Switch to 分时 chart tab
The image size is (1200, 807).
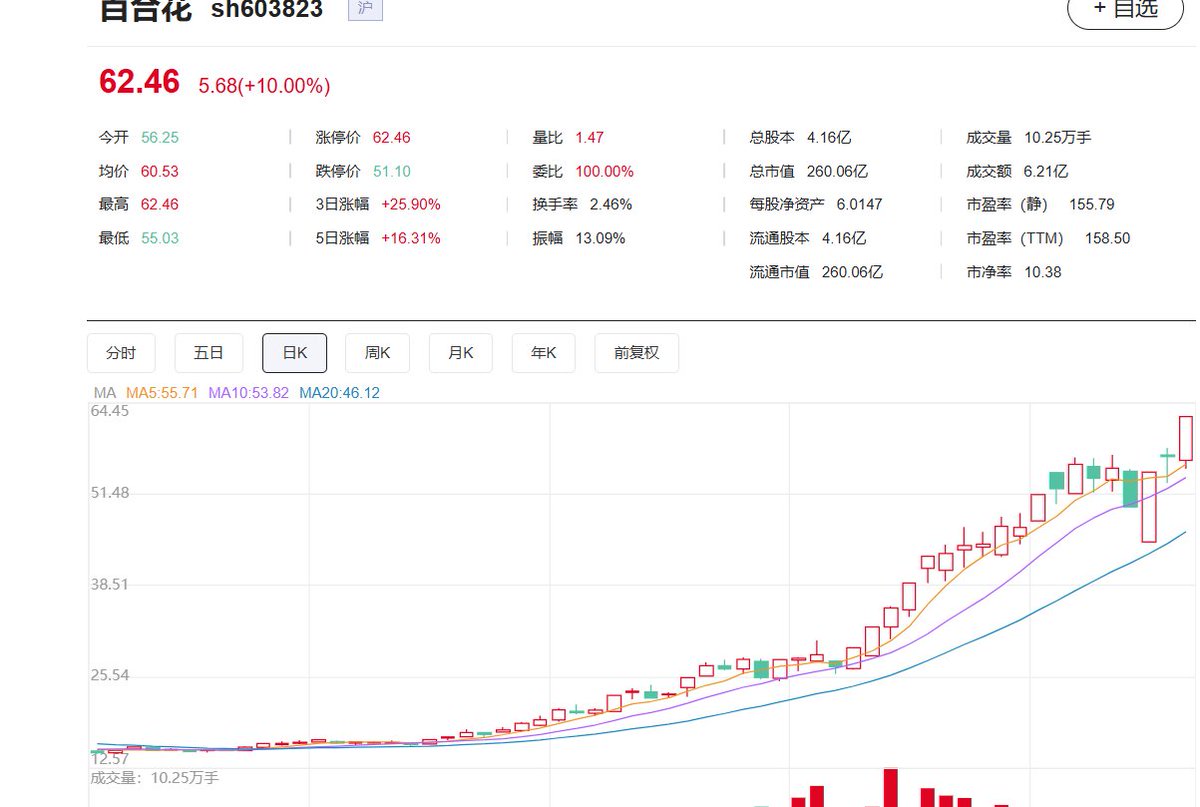point(121,353)
